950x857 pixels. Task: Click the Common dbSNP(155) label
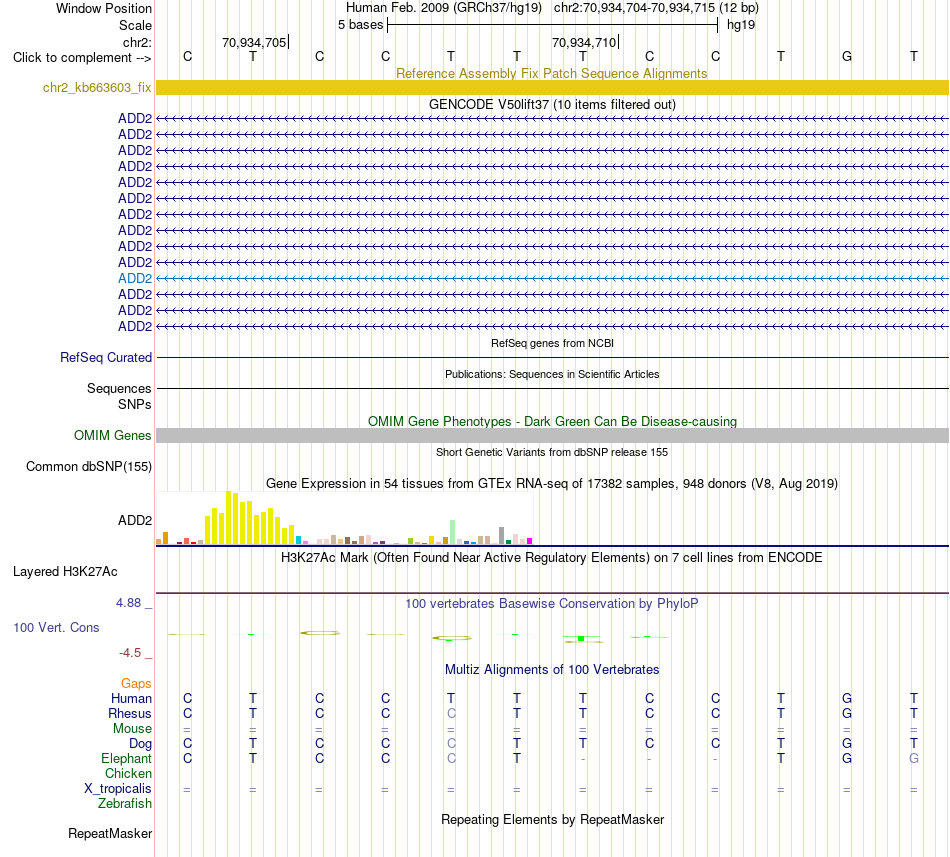click(88, 466)
